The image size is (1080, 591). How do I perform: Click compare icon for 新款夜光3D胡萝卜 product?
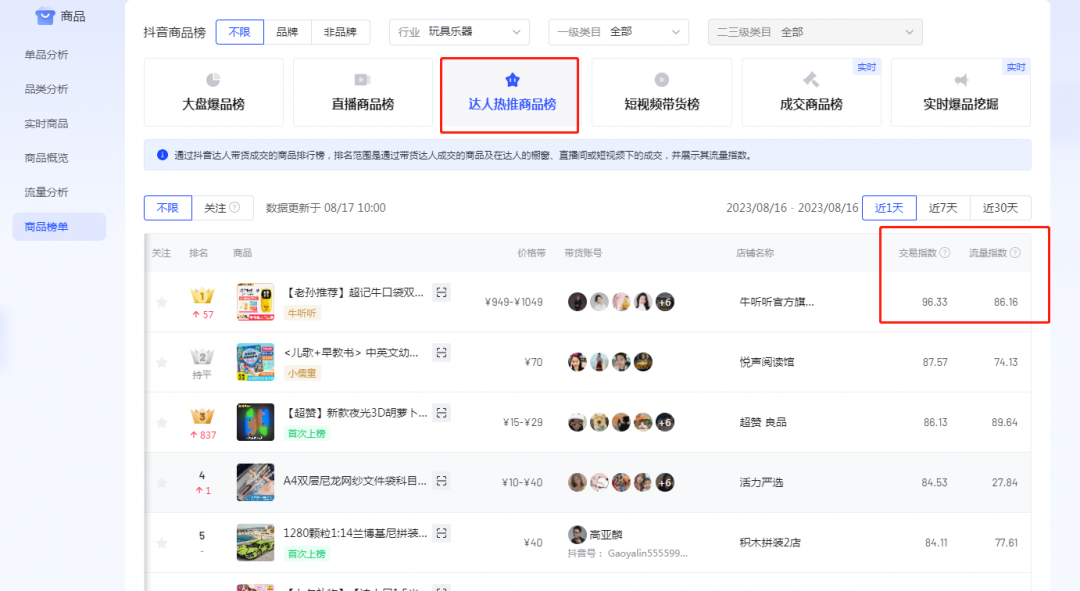pos(442,413)
